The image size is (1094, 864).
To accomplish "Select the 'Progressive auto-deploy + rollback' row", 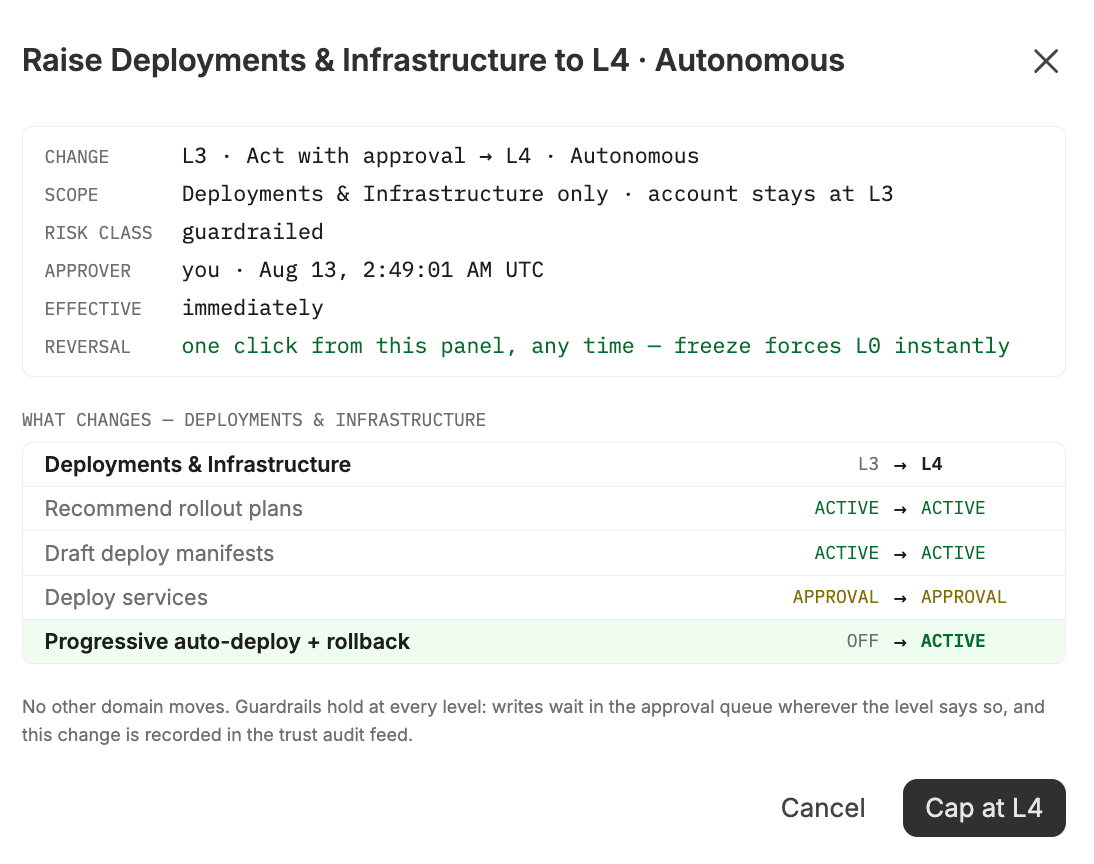I will pos(544,641).
